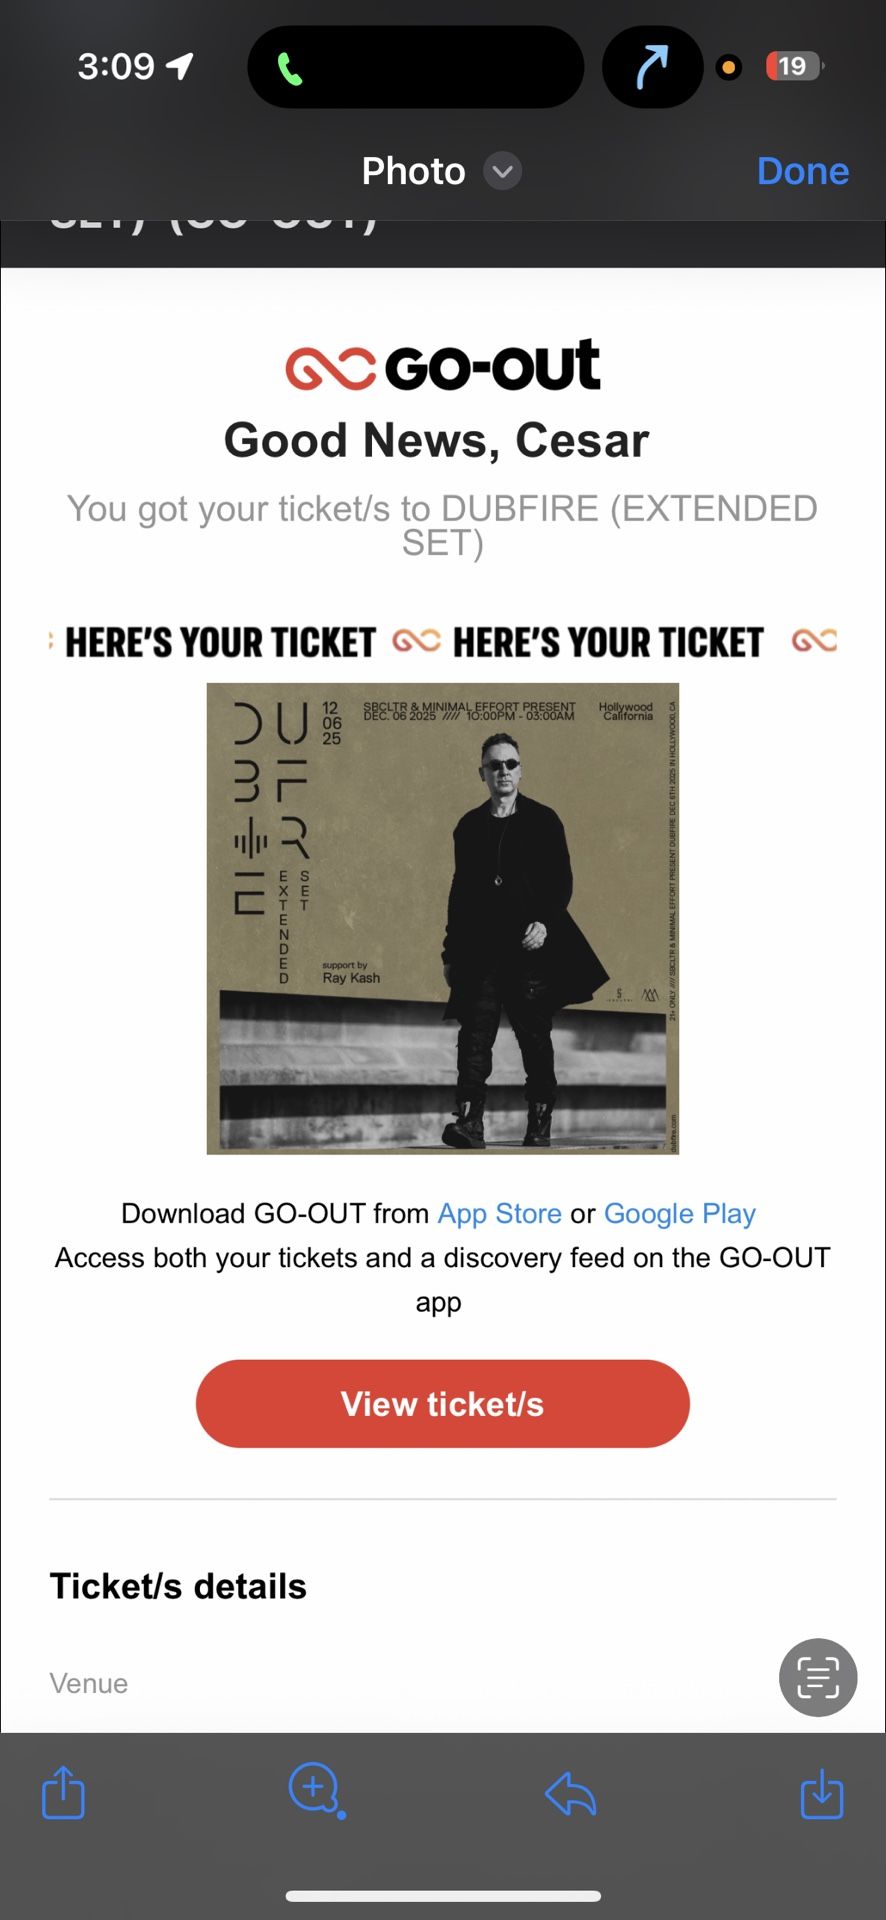Tap the clock time 3:09

point(116,66)
